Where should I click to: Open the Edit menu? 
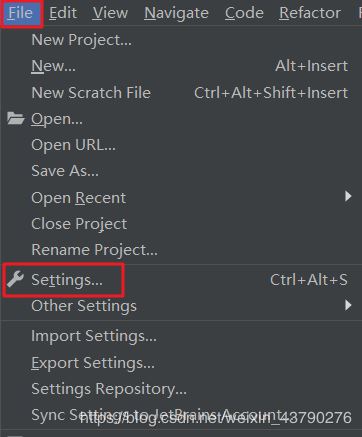click(x=63, y=13)
